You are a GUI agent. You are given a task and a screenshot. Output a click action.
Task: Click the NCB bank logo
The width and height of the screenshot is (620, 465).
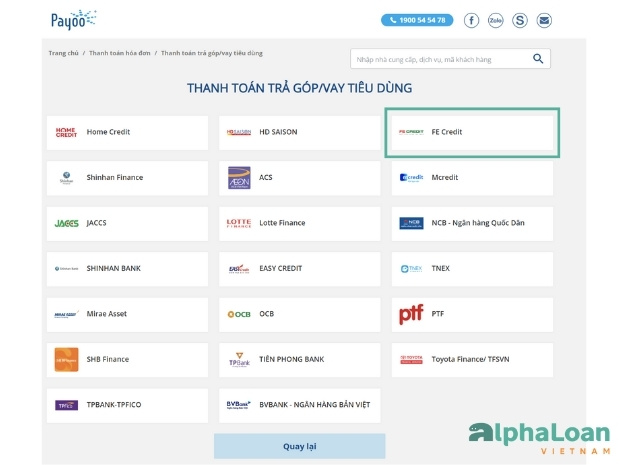pyautogui.click(x=411, y=223)
